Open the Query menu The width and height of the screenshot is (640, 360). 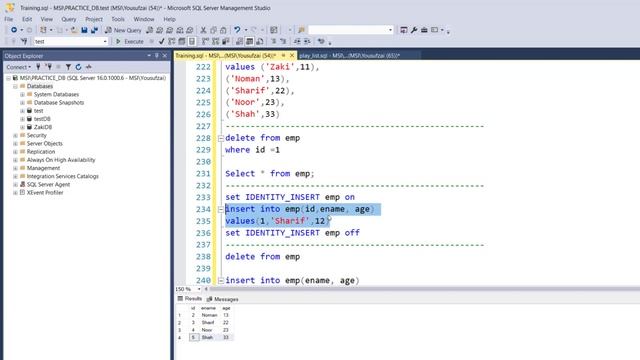(69, 19)
